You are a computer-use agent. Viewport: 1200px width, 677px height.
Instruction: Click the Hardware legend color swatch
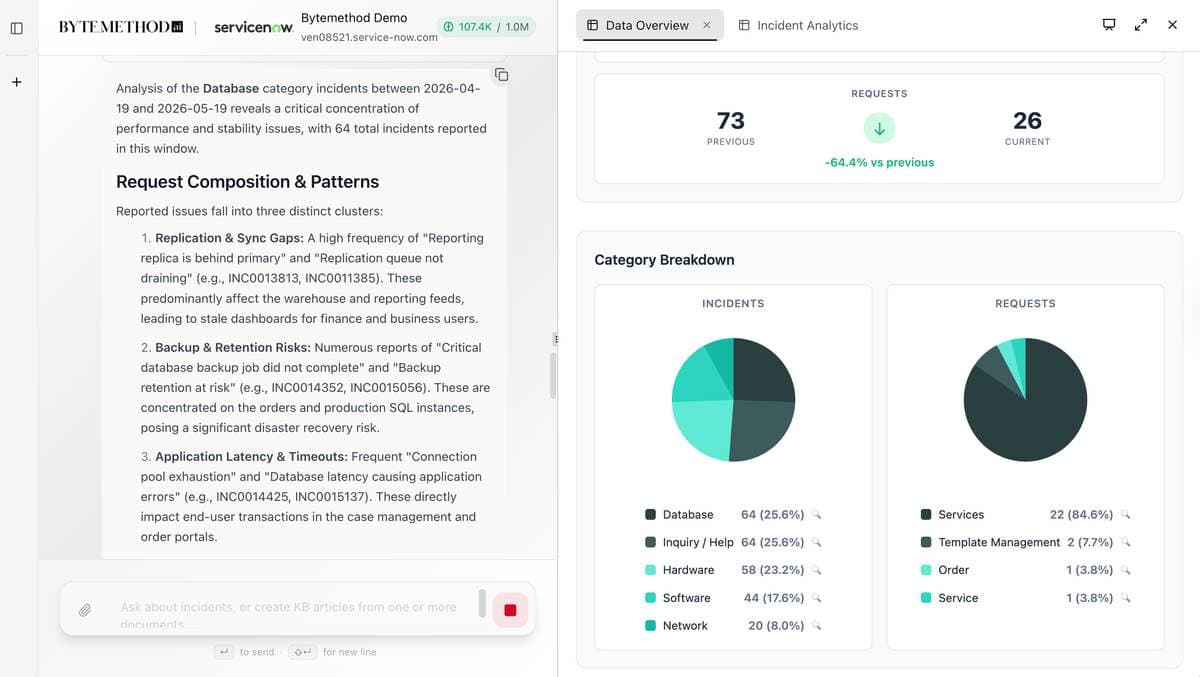[x=651, y=570]
